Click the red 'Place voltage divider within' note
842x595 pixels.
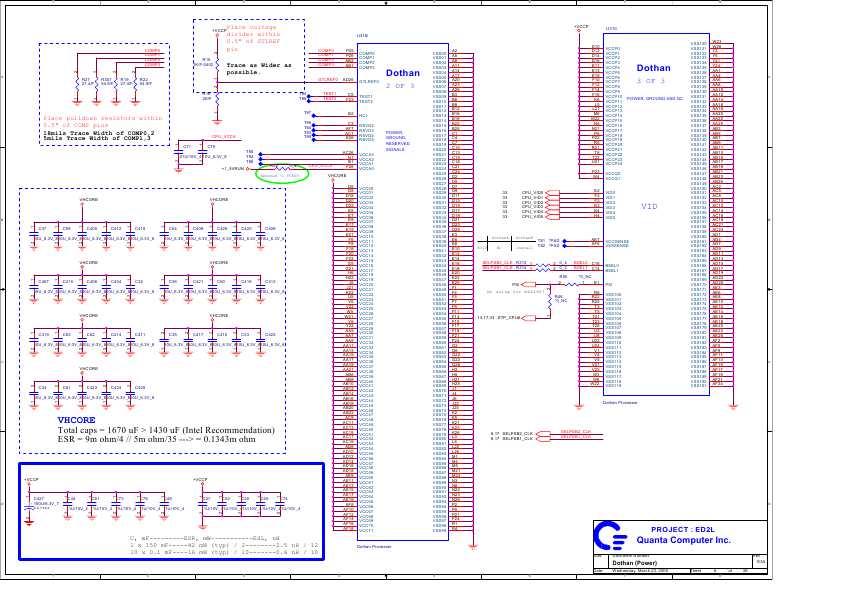coord(253,38)
